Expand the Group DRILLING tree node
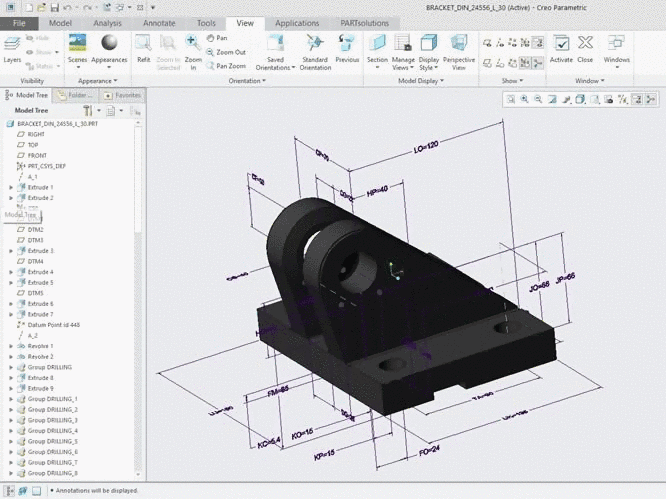The width and height of the screenshot is (666, 499). coord(11,367)
